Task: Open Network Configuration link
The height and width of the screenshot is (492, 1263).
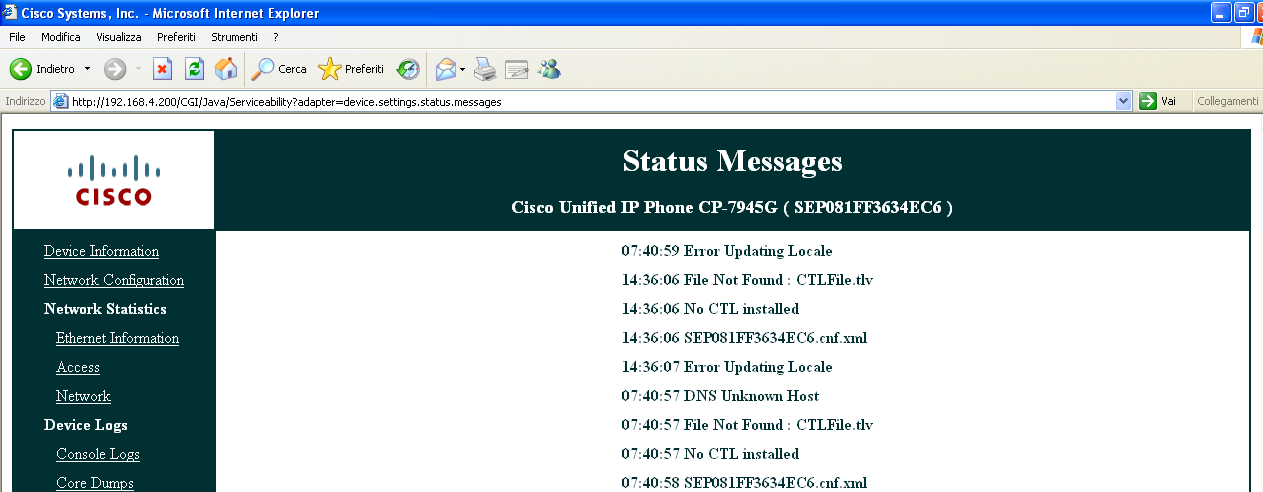Action: point(114,280)
